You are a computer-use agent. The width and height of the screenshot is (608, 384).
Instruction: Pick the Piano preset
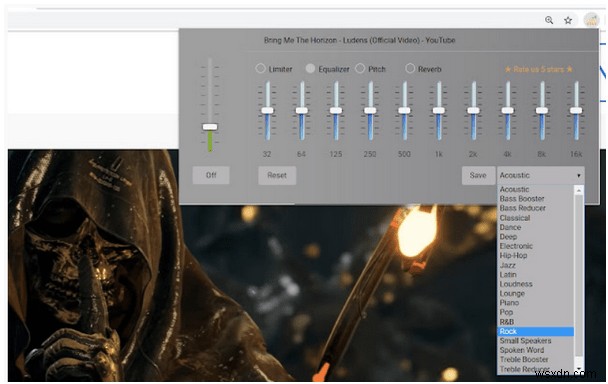point(535,303)
